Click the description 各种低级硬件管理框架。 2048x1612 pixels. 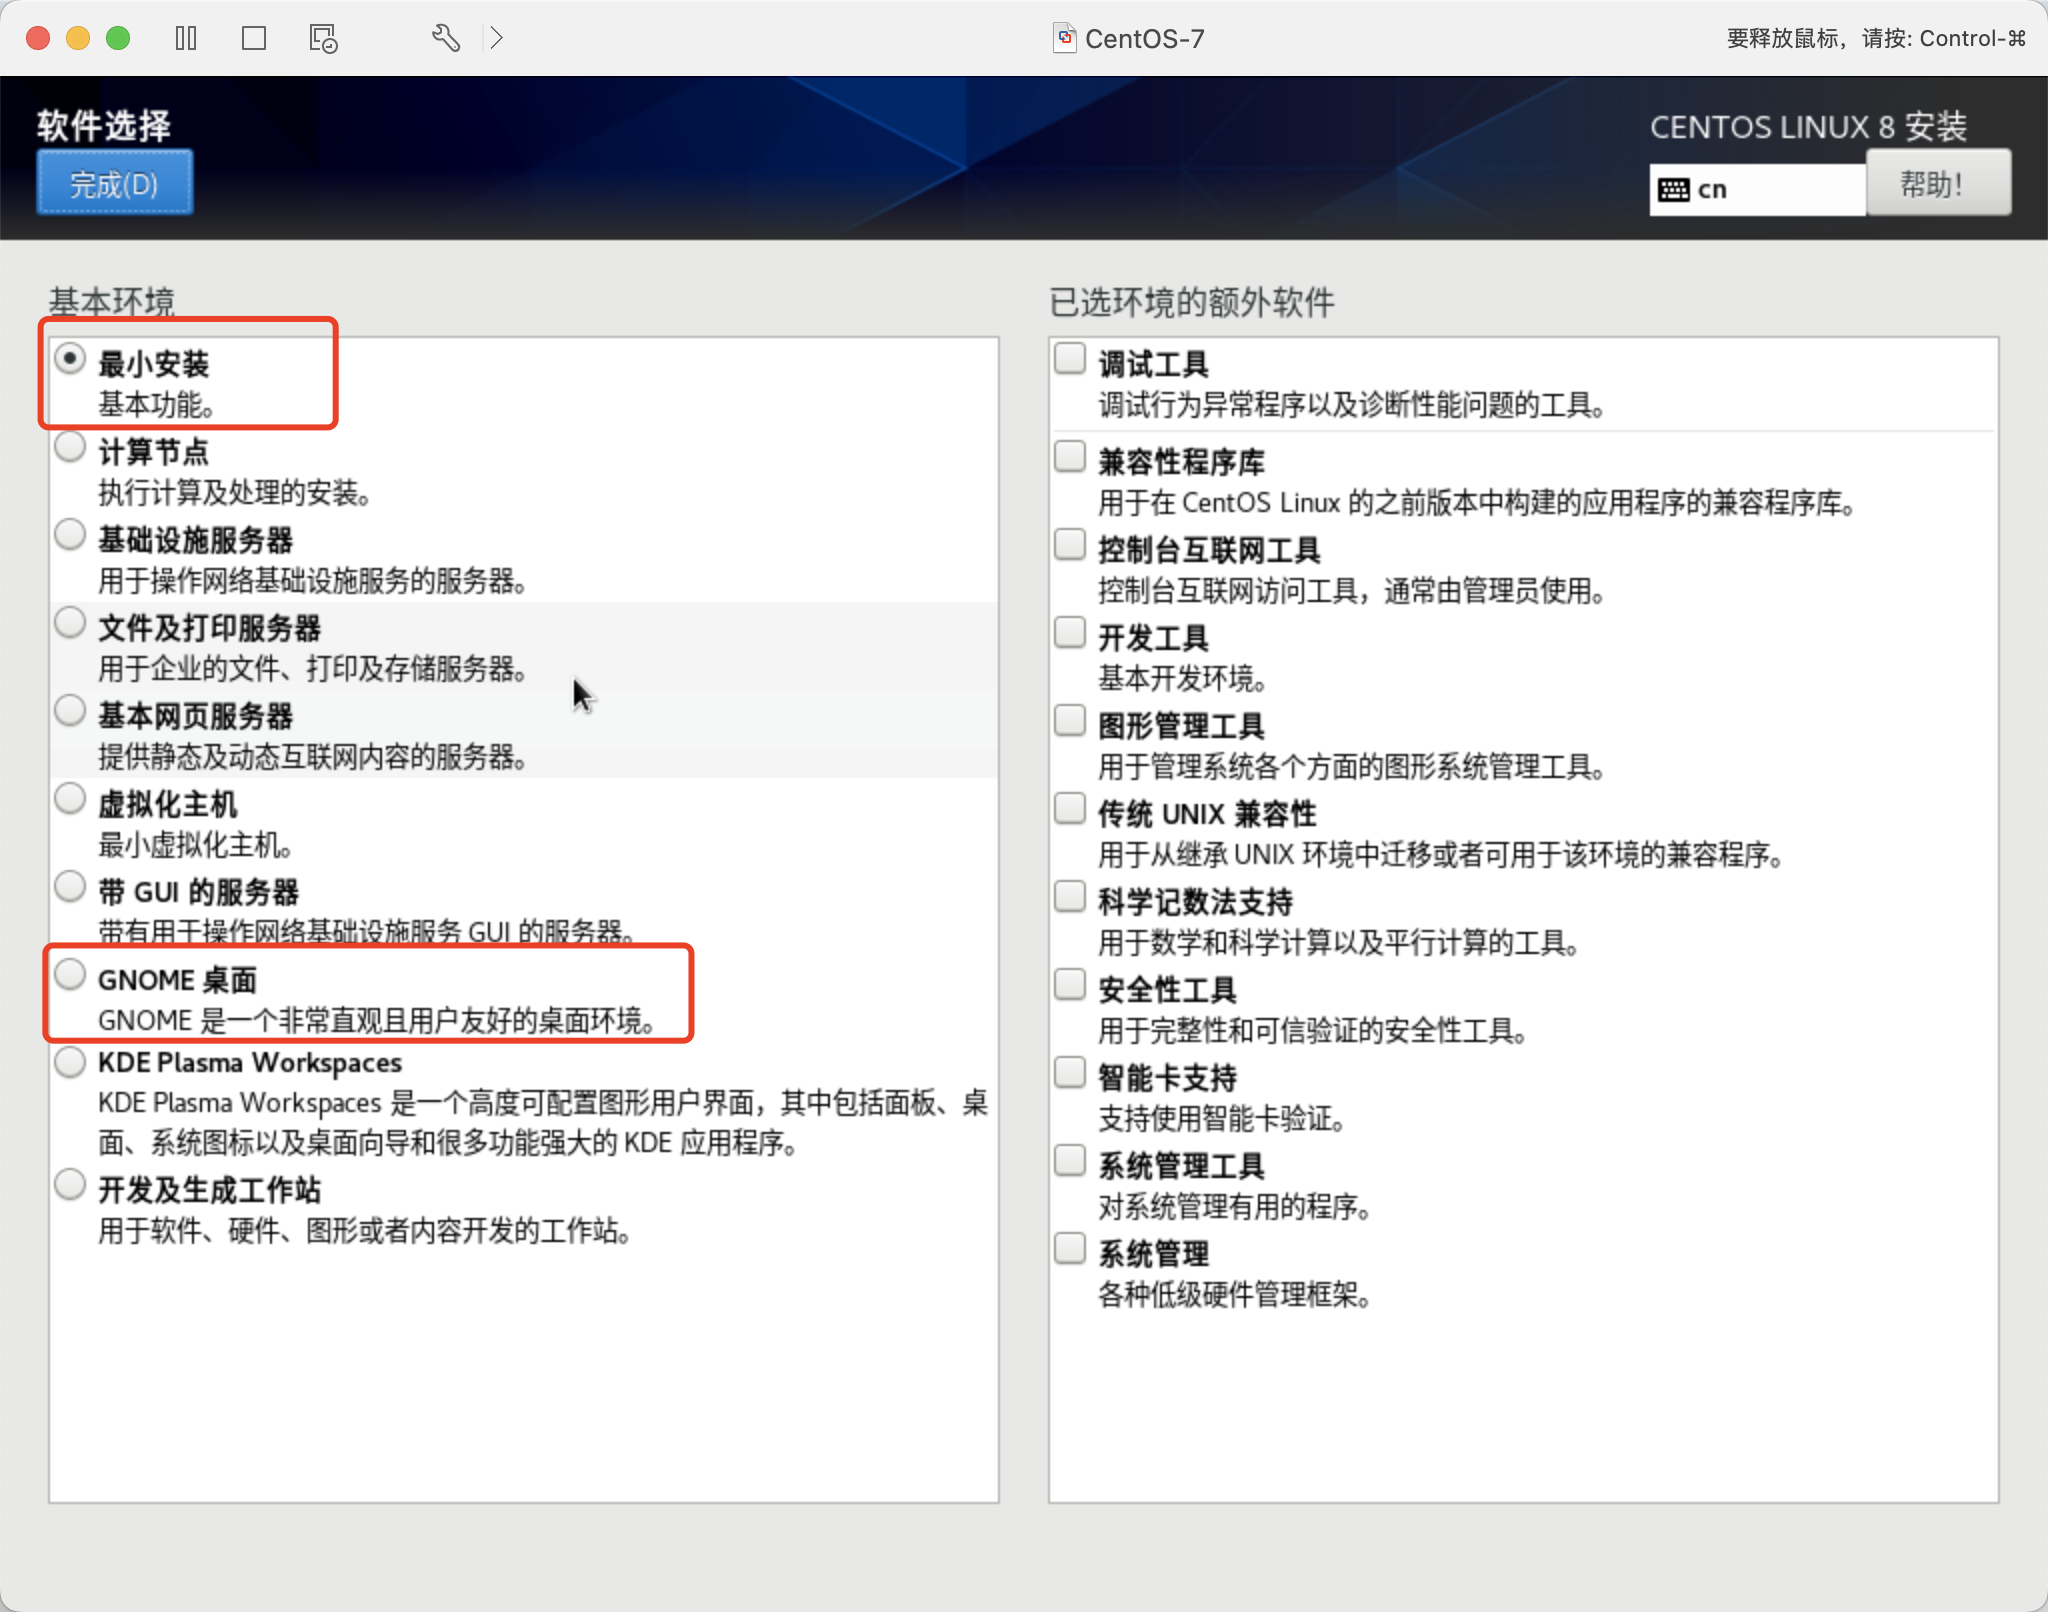pos(1235,1295)
